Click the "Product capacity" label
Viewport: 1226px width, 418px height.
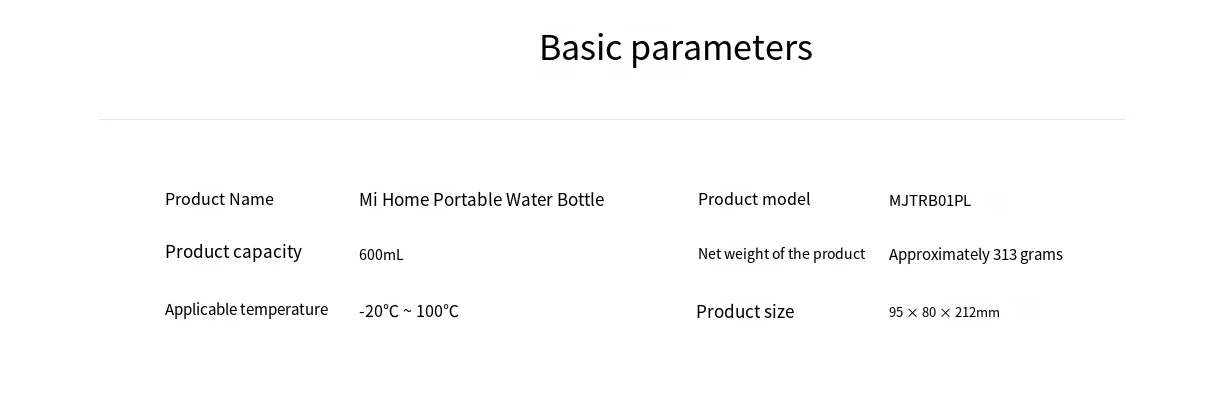point(233,252)
